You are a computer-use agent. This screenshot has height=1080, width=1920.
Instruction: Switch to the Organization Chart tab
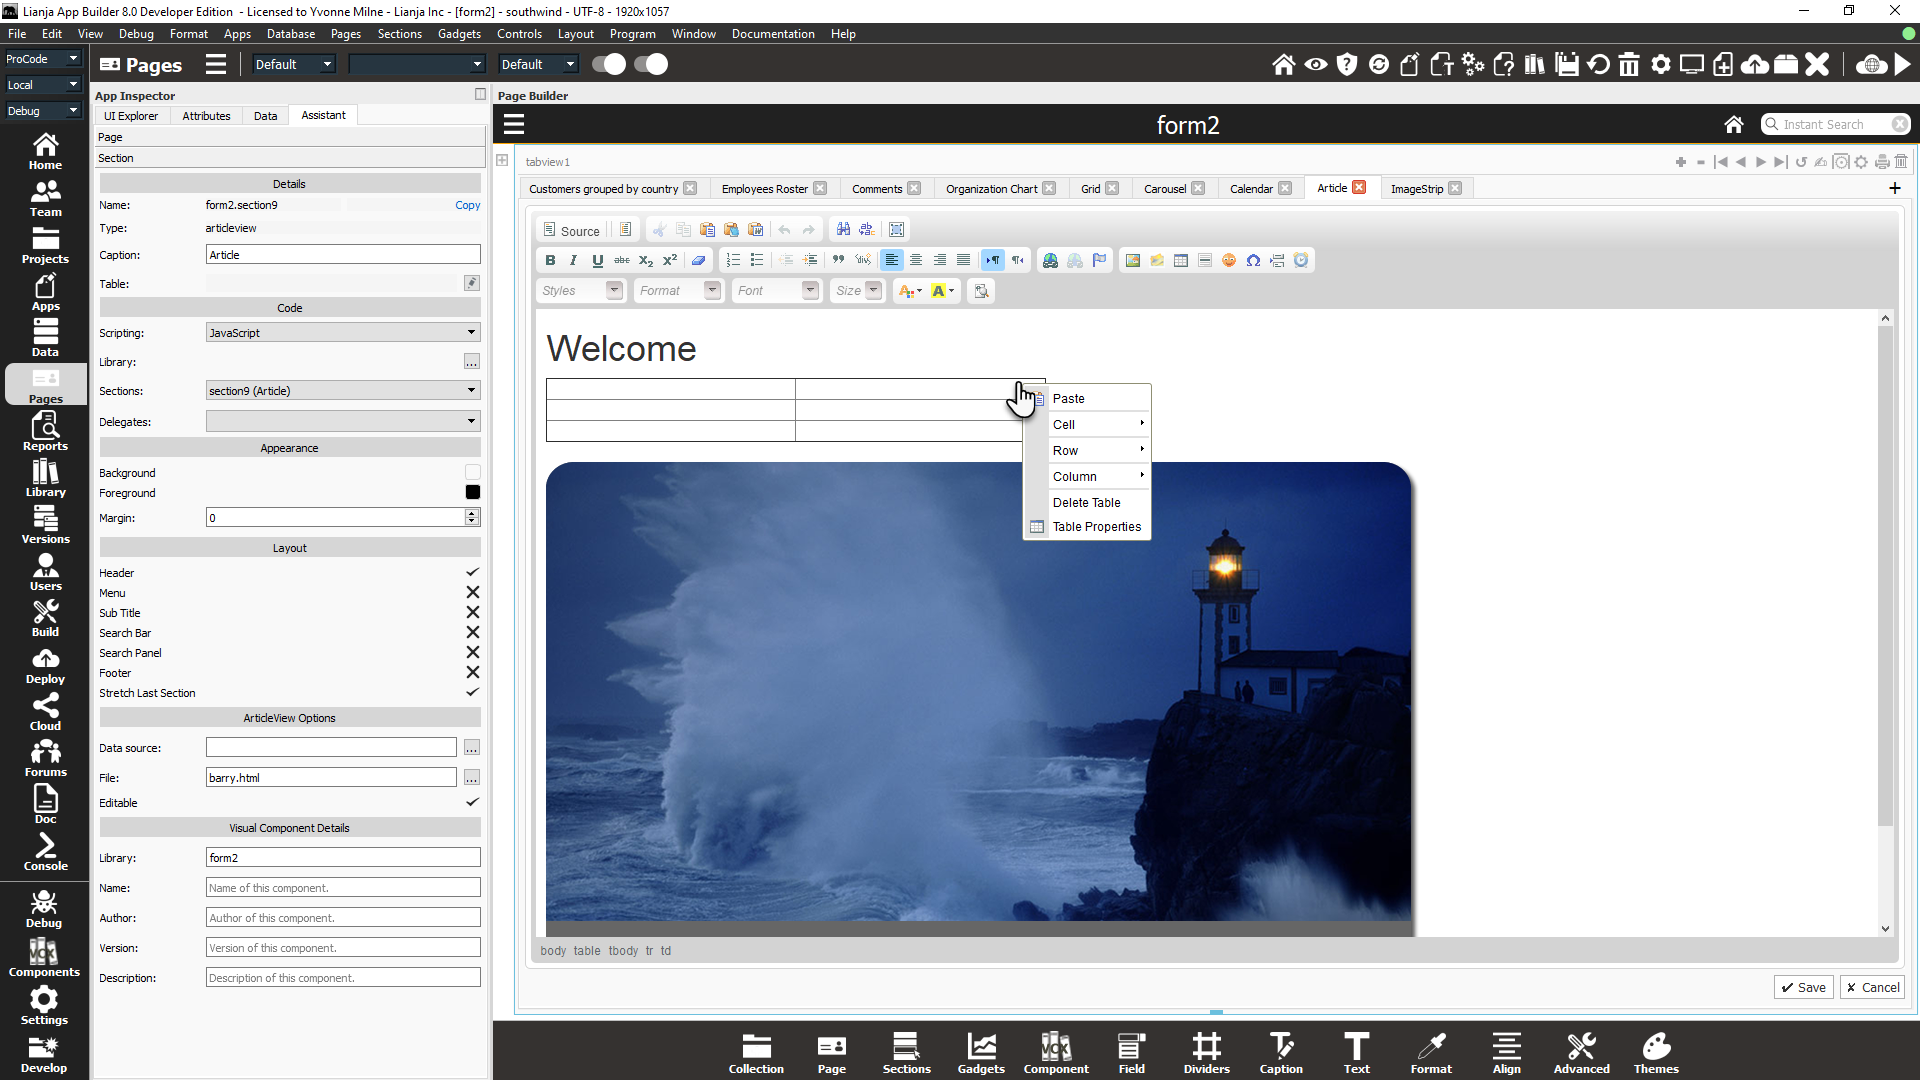tap(991, 189)
